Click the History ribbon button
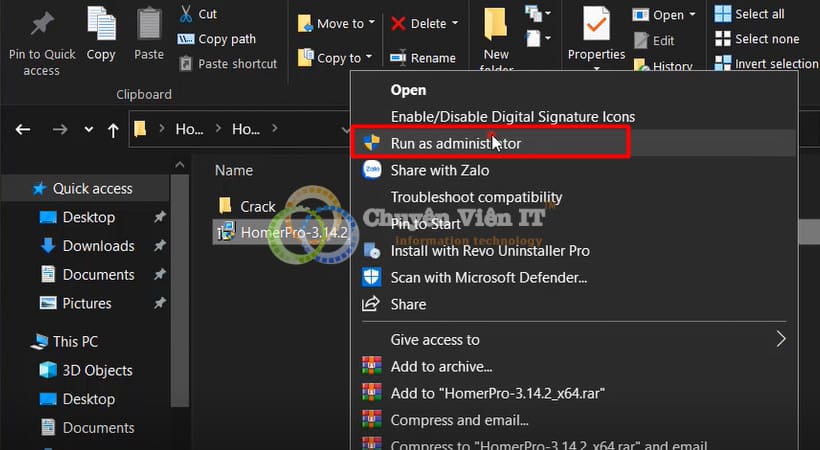Screen dimensions: 820x450 pyautogui.click(x=663, y=65)
